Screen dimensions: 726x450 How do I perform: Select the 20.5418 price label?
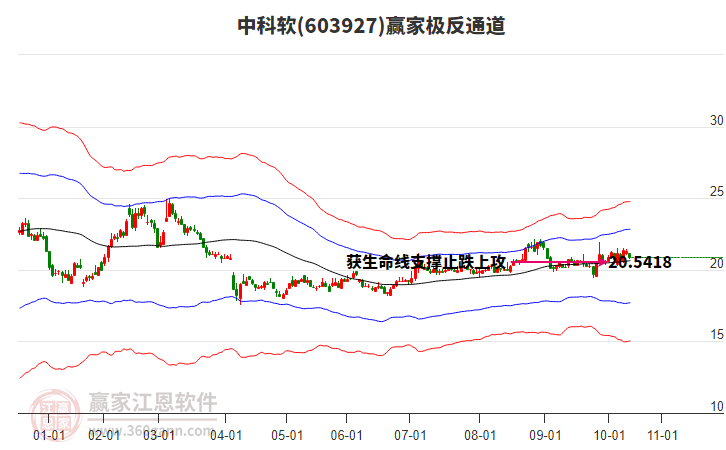pyautogui.click(x=640, y=262)
